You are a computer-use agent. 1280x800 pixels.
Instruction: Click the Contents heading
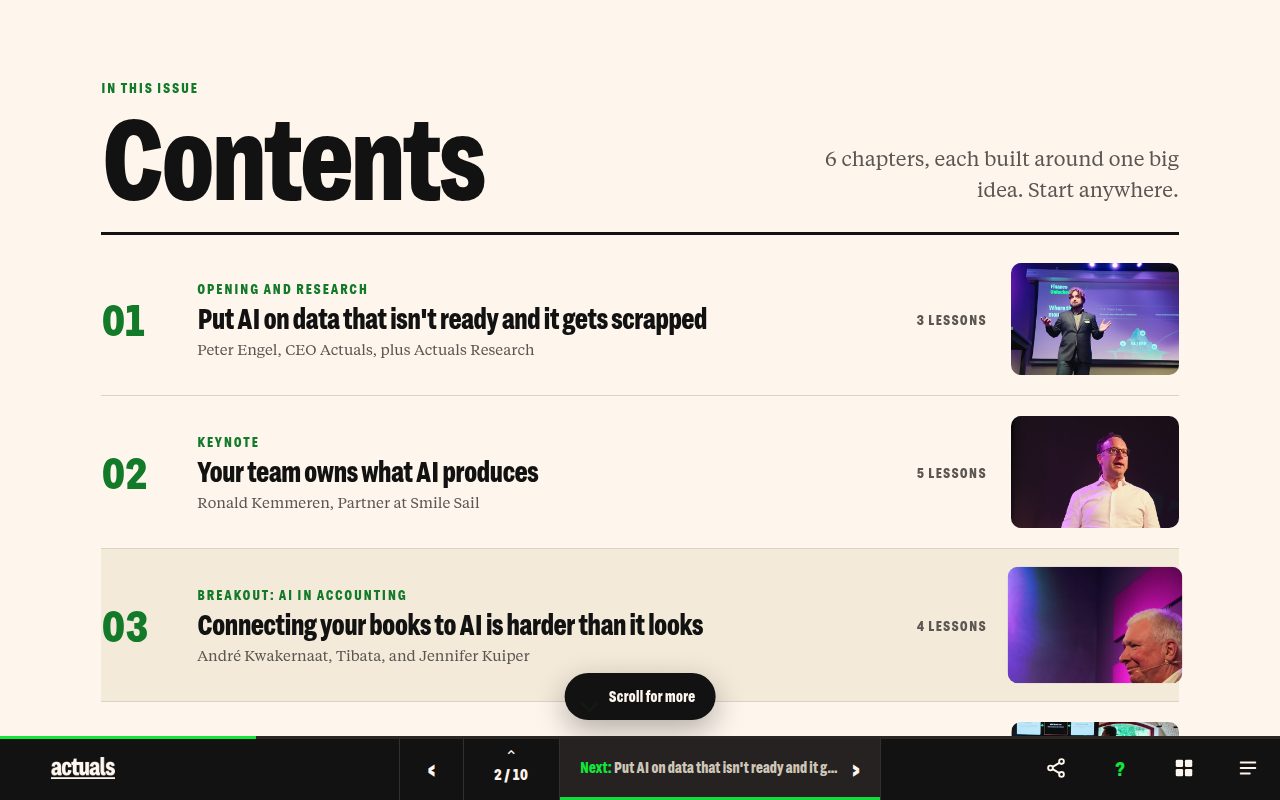click(294, 160)
